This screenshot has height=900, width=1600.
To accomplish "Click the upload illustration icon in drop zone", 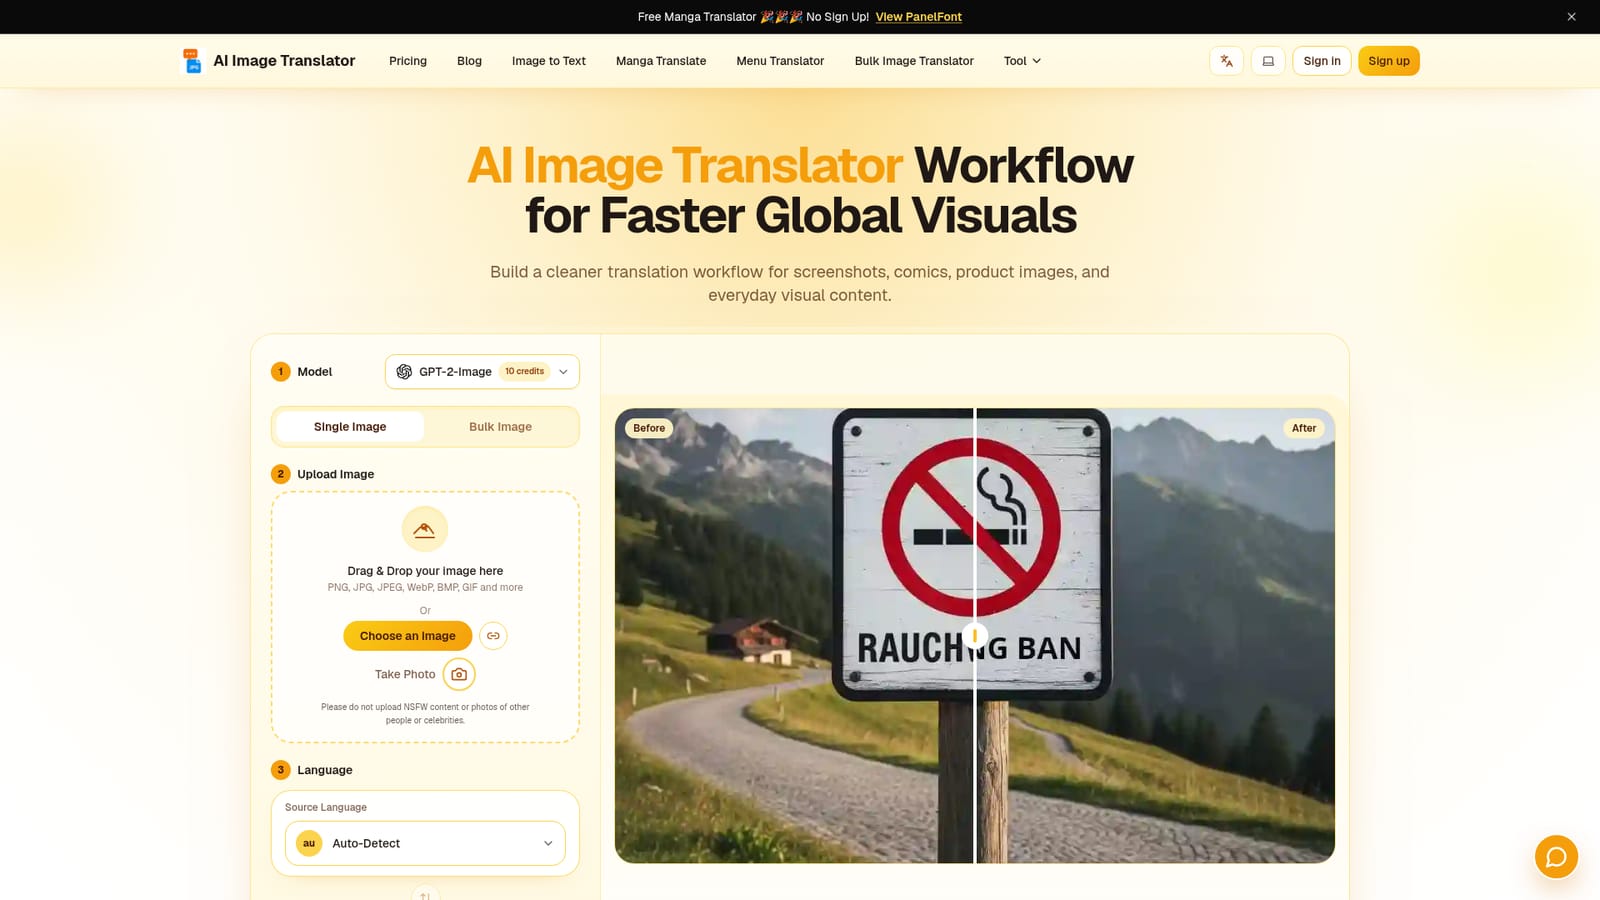I will 425,530.
